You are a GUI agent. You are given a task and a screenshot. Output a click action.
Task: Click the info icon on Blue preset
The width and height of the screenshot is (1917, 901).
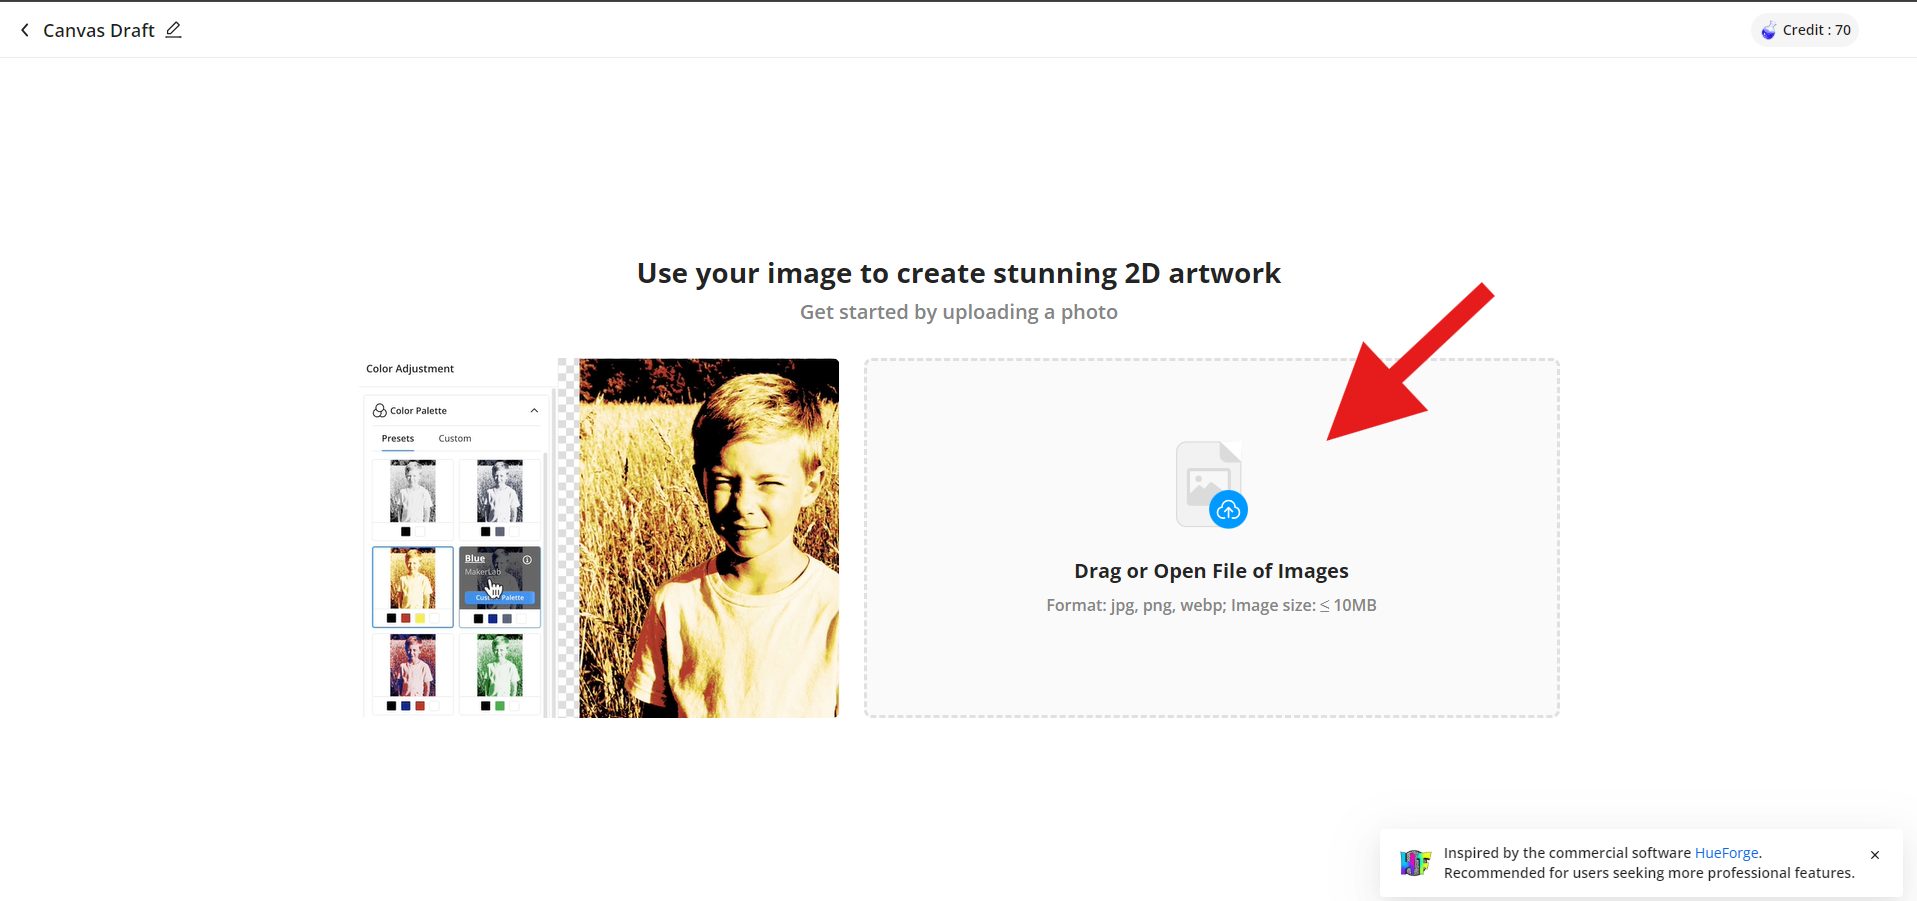527,560
